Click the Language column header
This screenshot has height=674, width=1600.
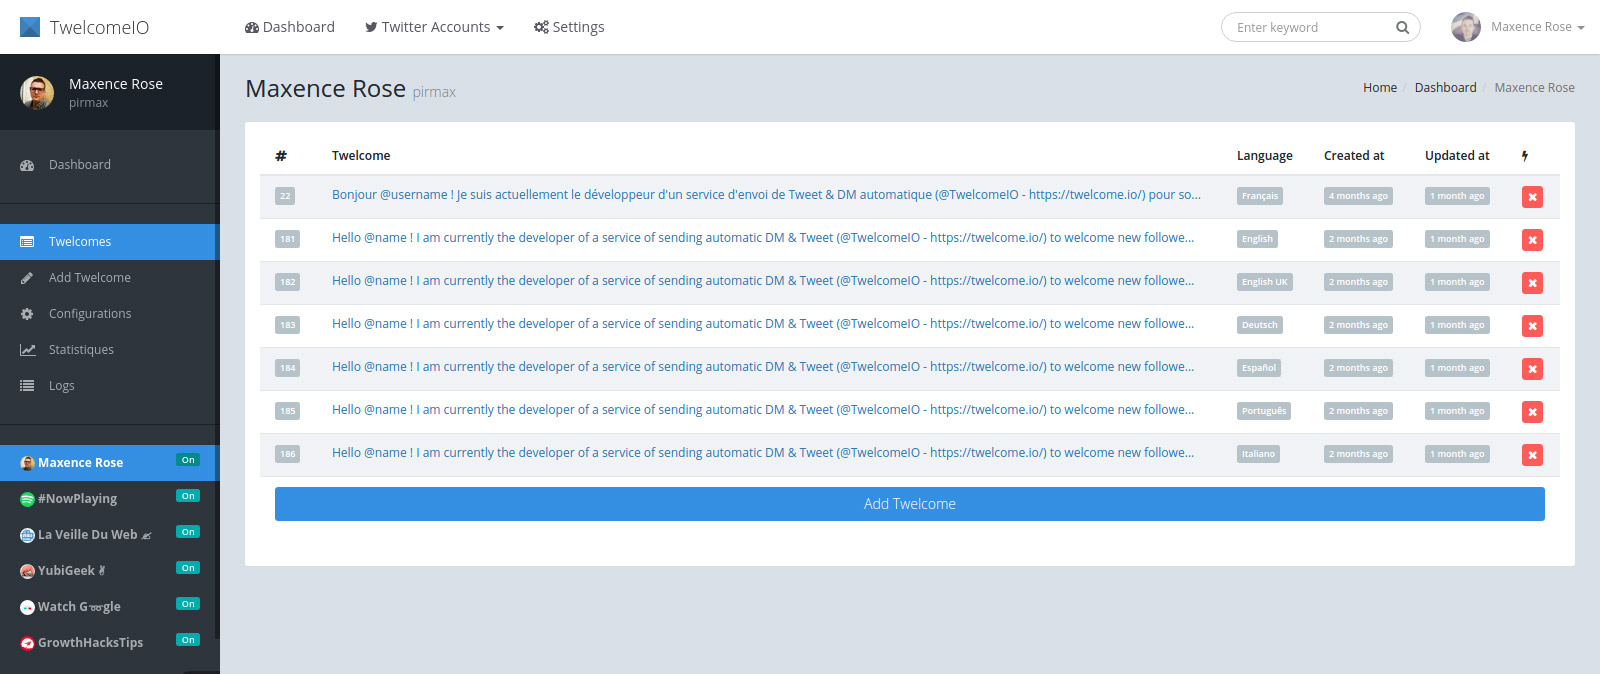coord(1264,156)
